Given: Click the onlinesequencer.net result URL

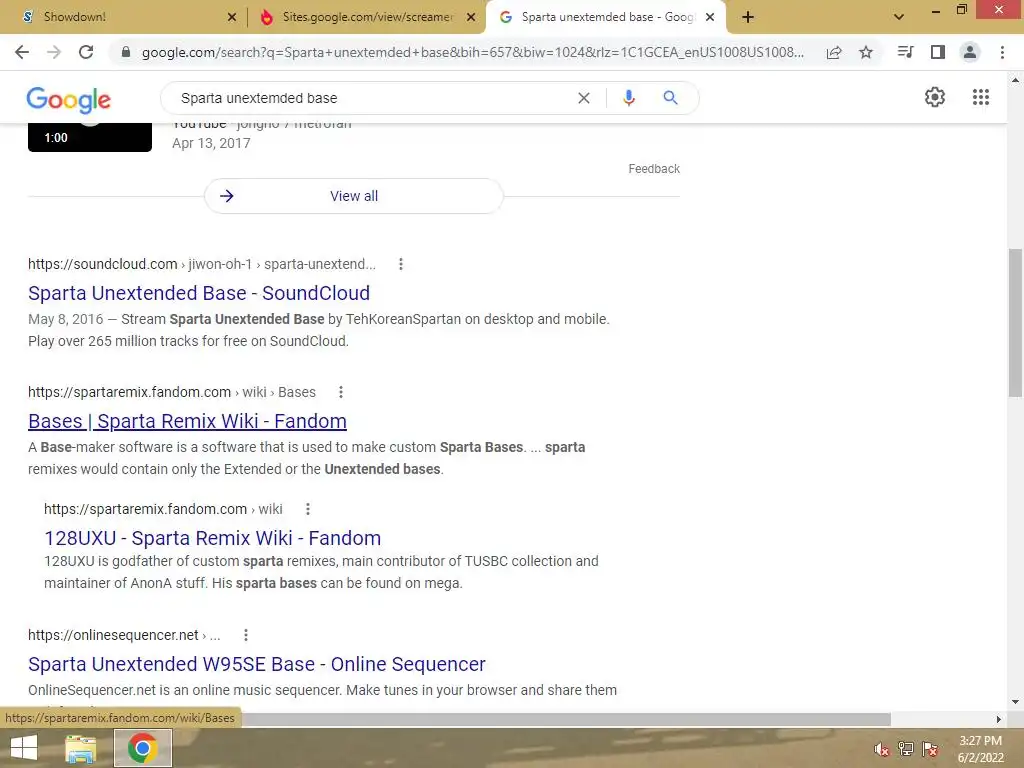Looking at the screenshot, I should click(124, 635).
